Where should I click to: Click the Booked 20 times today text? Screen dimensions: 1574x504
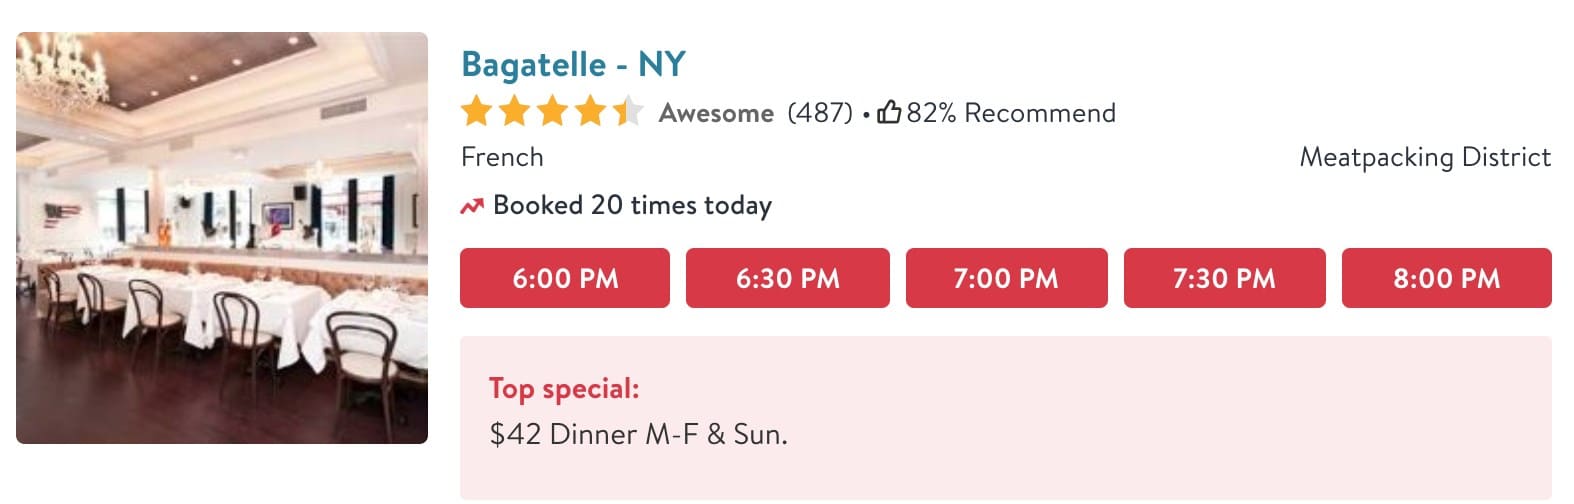pos(632,206)
